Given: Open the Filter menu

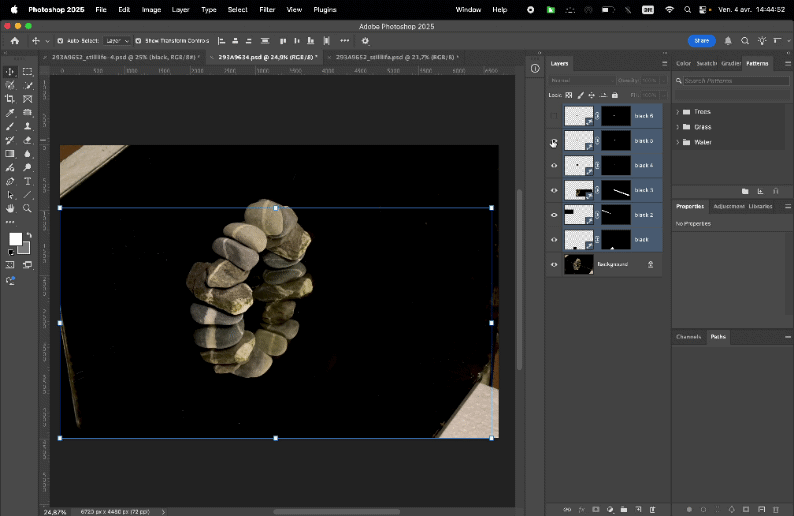Looking at the screenshot, I should 267,10.
